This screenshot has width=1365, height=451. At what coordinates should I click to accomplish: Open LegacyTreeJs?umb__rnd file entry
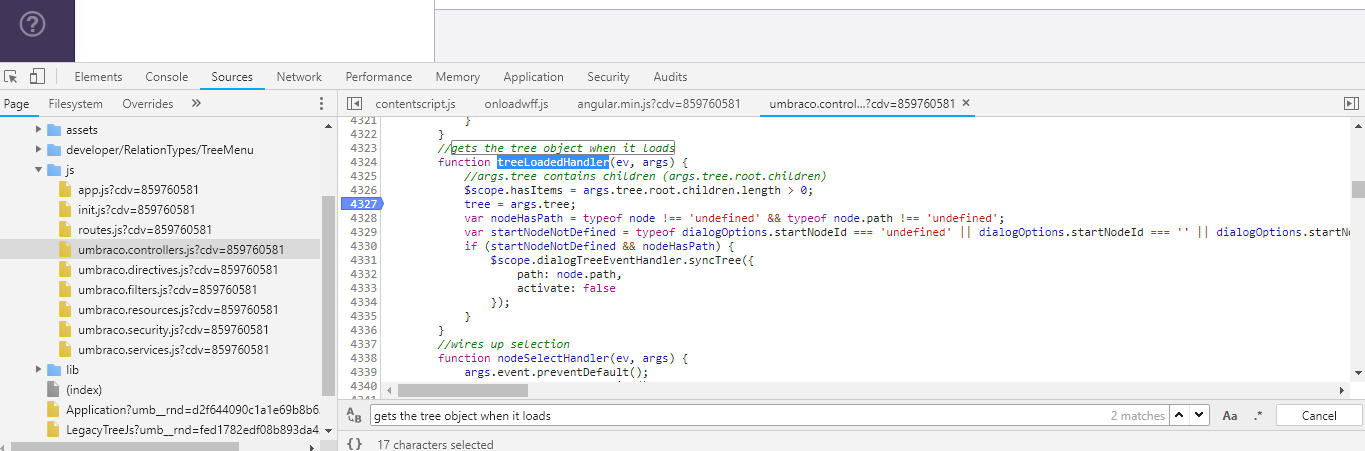pos(192,430)
